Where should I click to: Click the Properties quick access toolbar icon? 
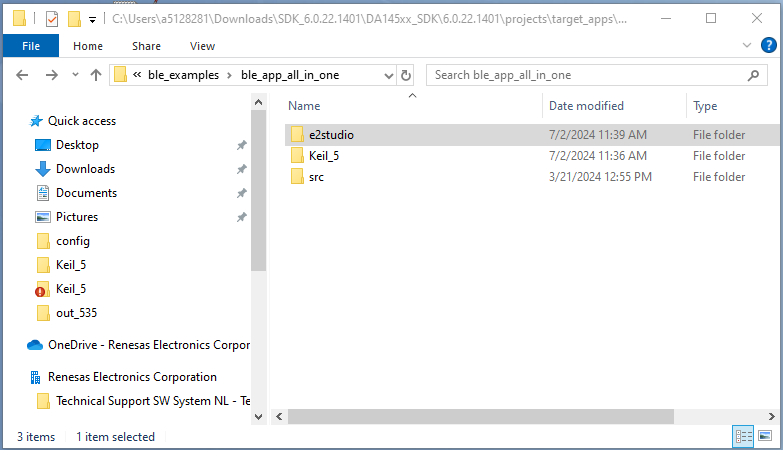pyautogui.click(x=51, y=19)
